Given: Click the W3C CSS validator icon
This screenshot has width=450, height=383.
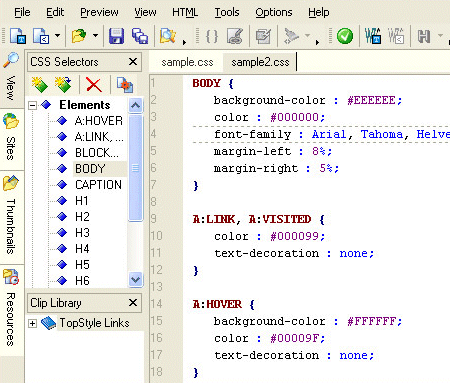Looking at the screenshot, I should (x=373, y=36).
